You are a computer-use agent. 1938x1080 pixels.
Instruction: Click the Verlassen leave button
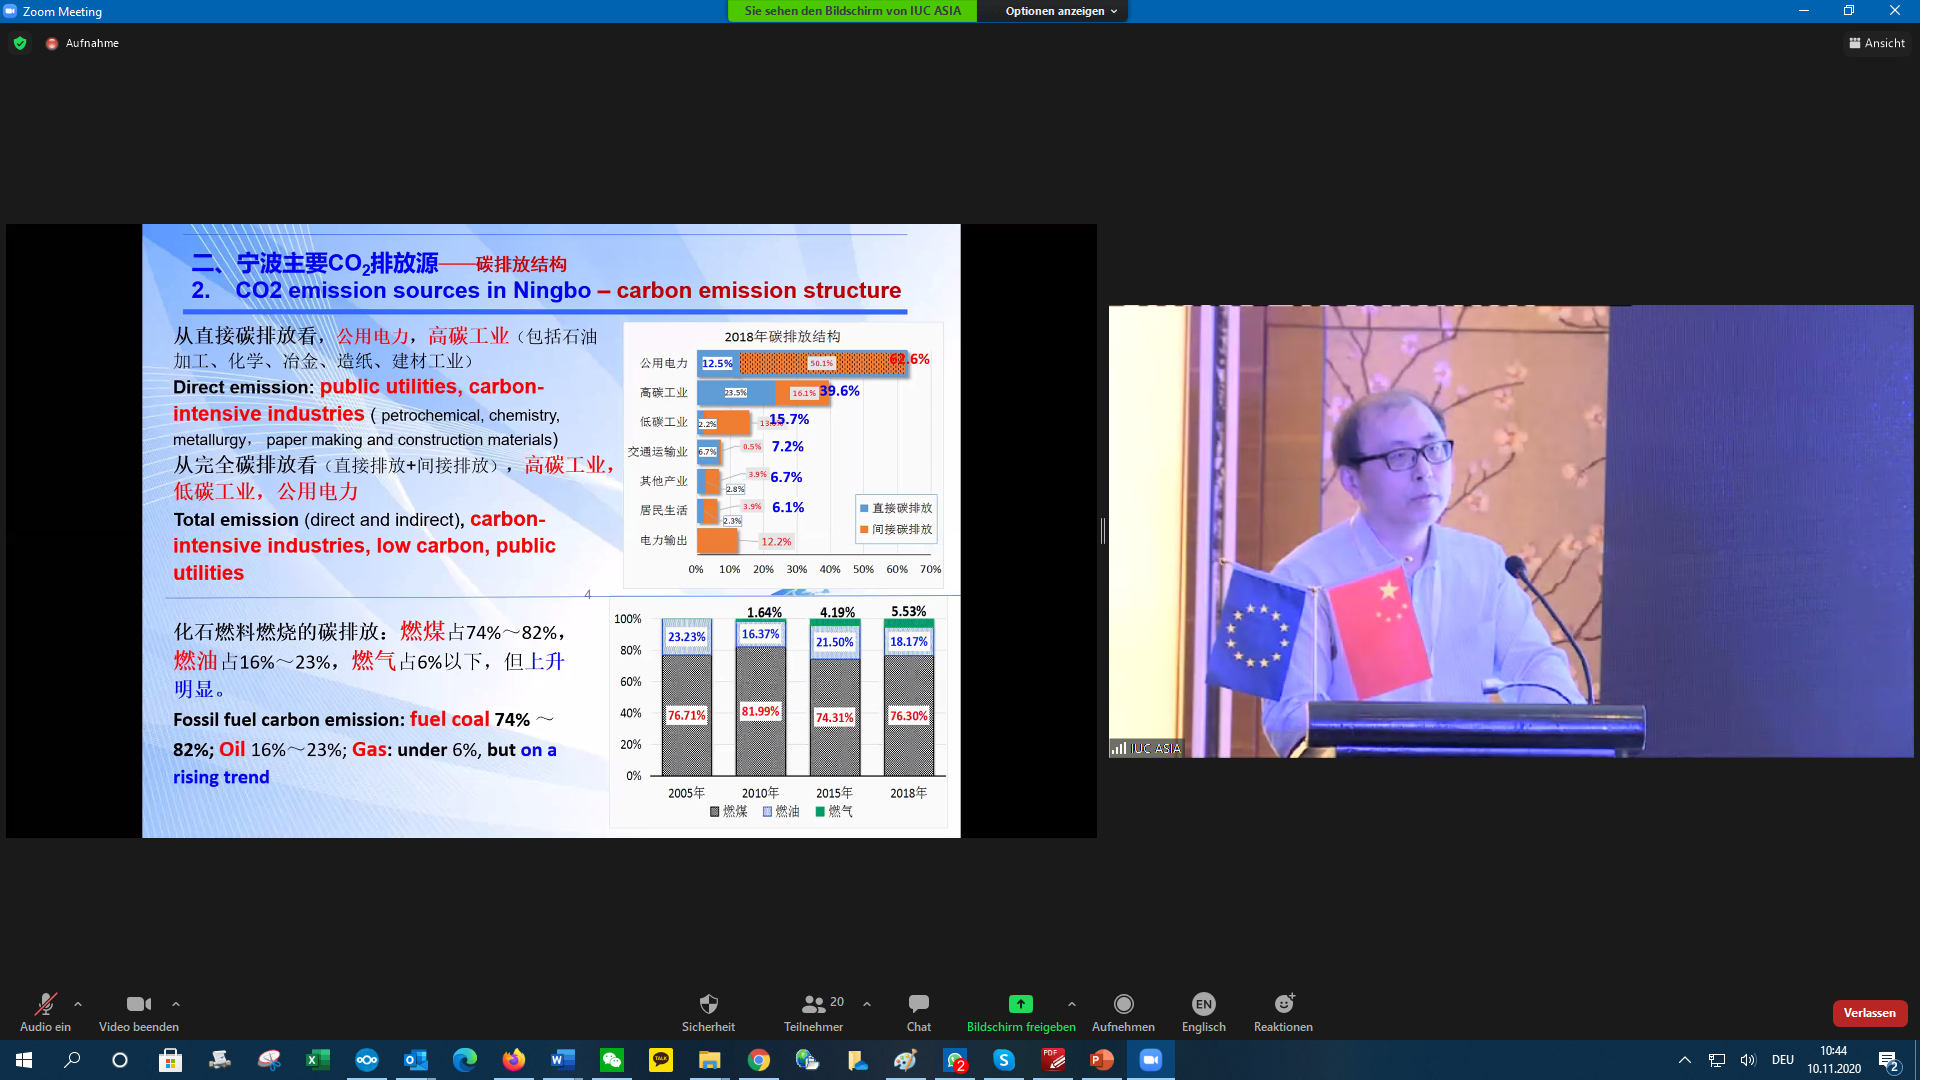tap(1869, 1013)
